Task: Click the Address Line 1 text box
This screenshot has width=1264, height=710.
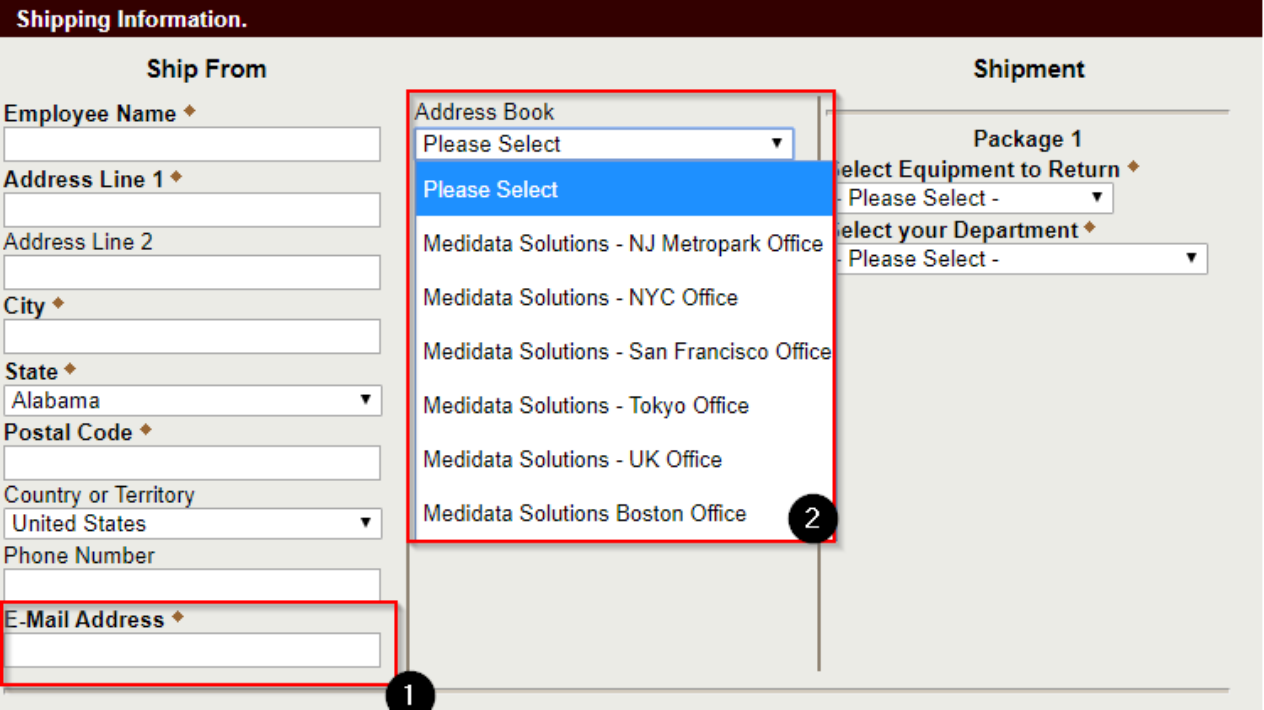Action: pos(192,210)
